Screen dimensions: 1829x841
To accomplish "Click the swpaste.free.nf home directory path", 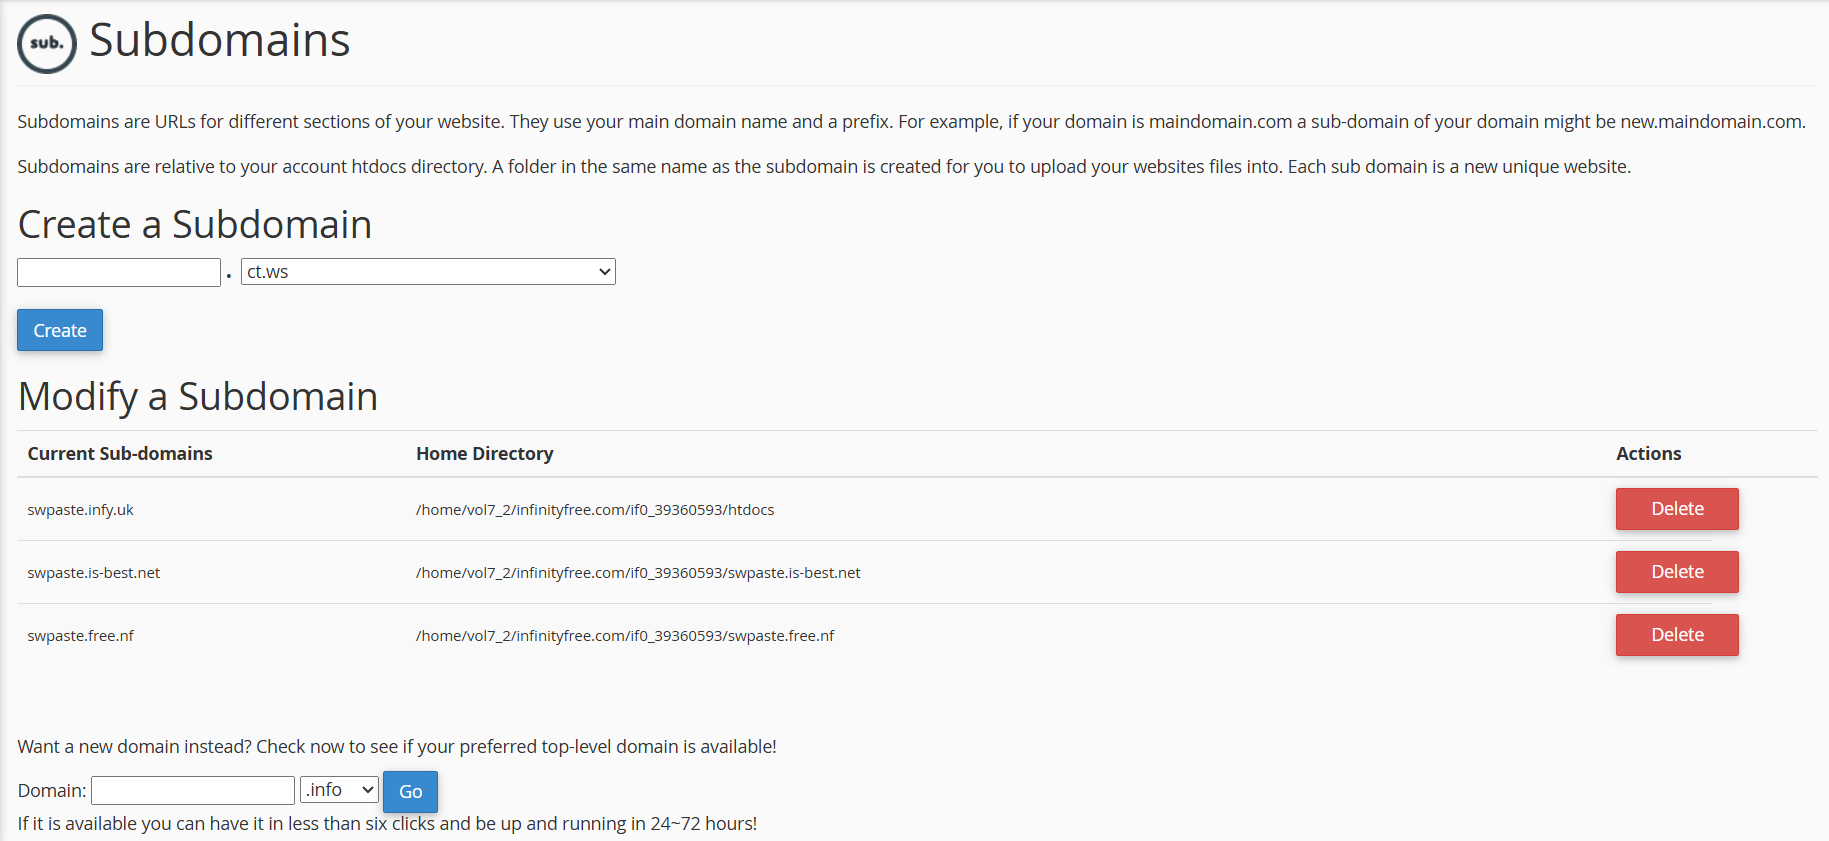I will pyautogui.click(x=625, y=636).
